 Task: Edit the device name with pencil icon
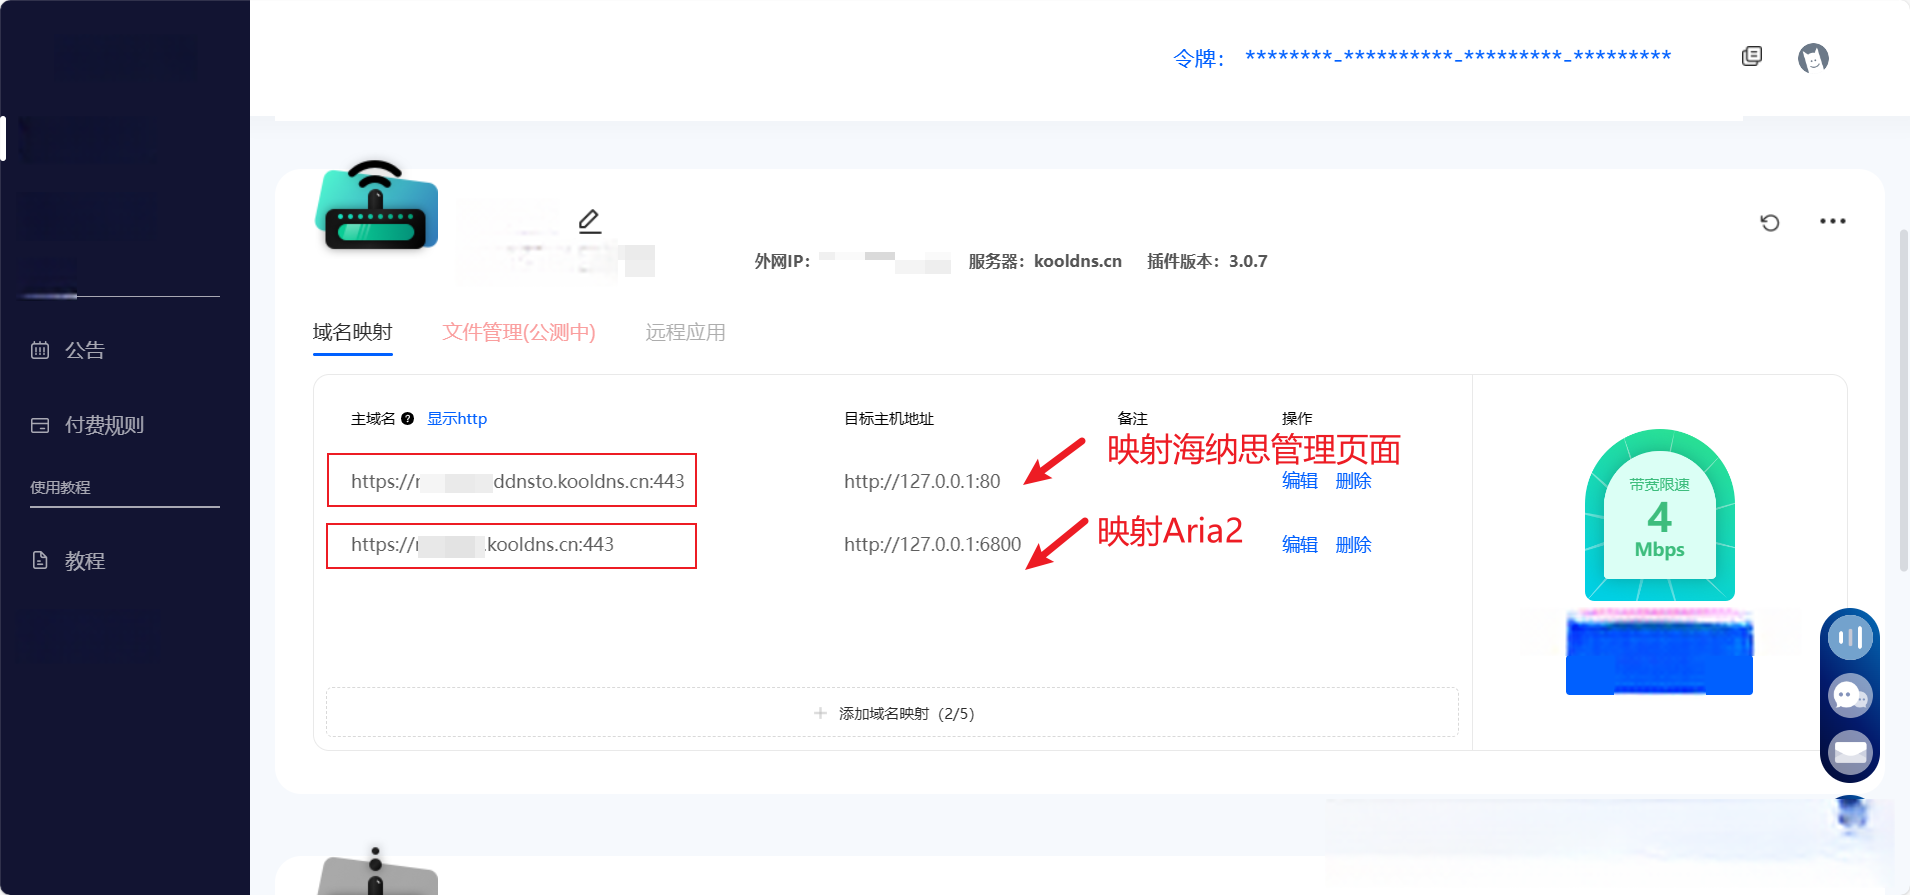click(x=590, y=221)
